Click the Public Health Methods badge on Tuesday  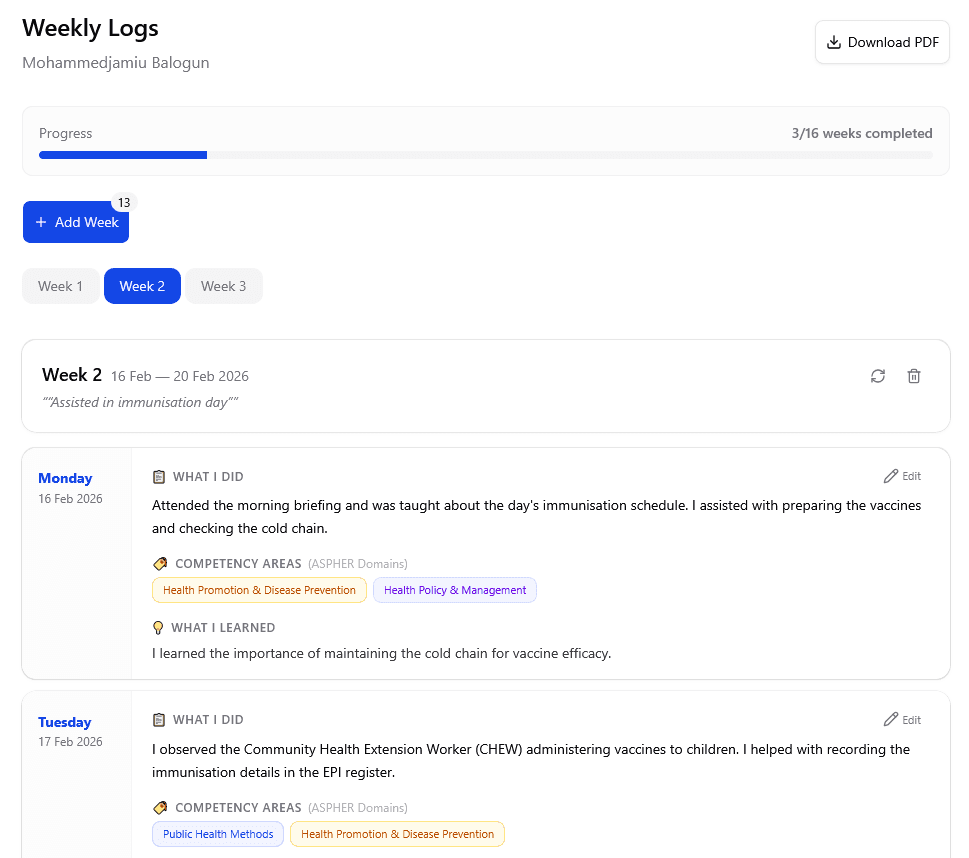[217, 834]
